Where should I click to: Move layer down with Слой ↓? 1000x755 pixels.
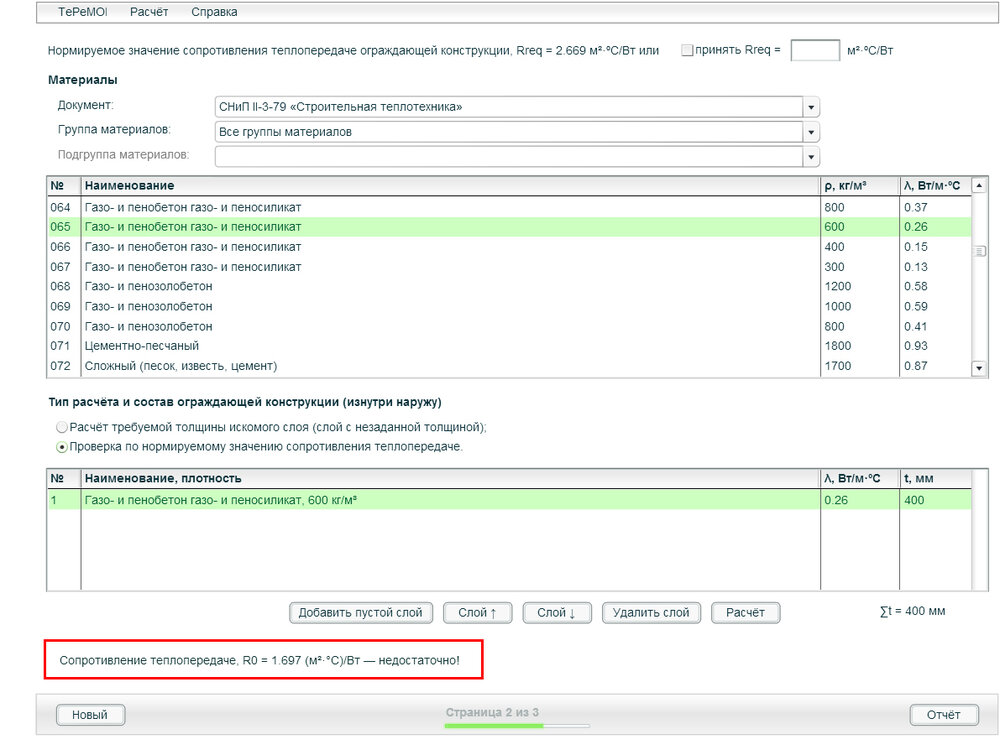(x=556, y=613)
